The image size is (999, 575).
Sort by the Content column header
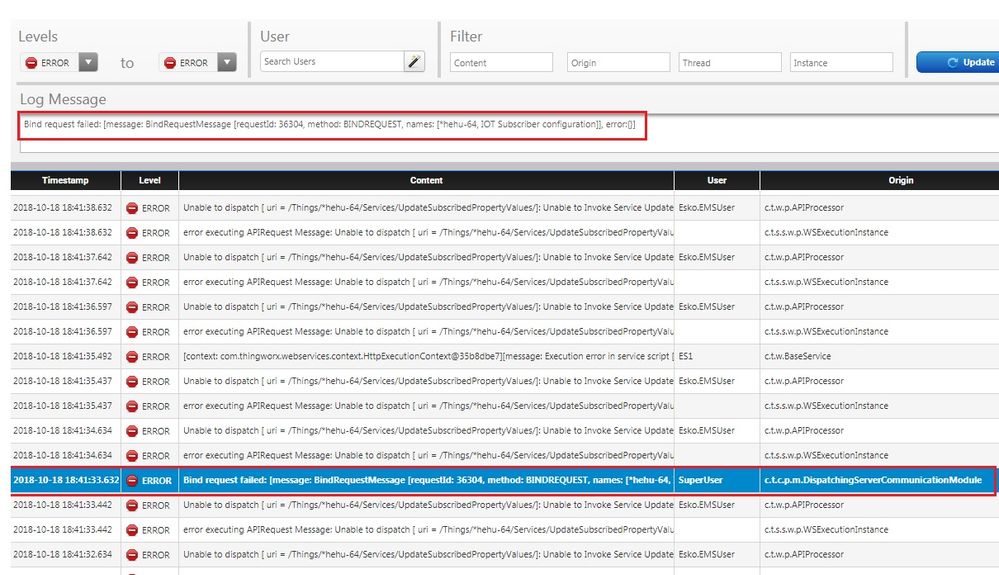pos(426,180)
